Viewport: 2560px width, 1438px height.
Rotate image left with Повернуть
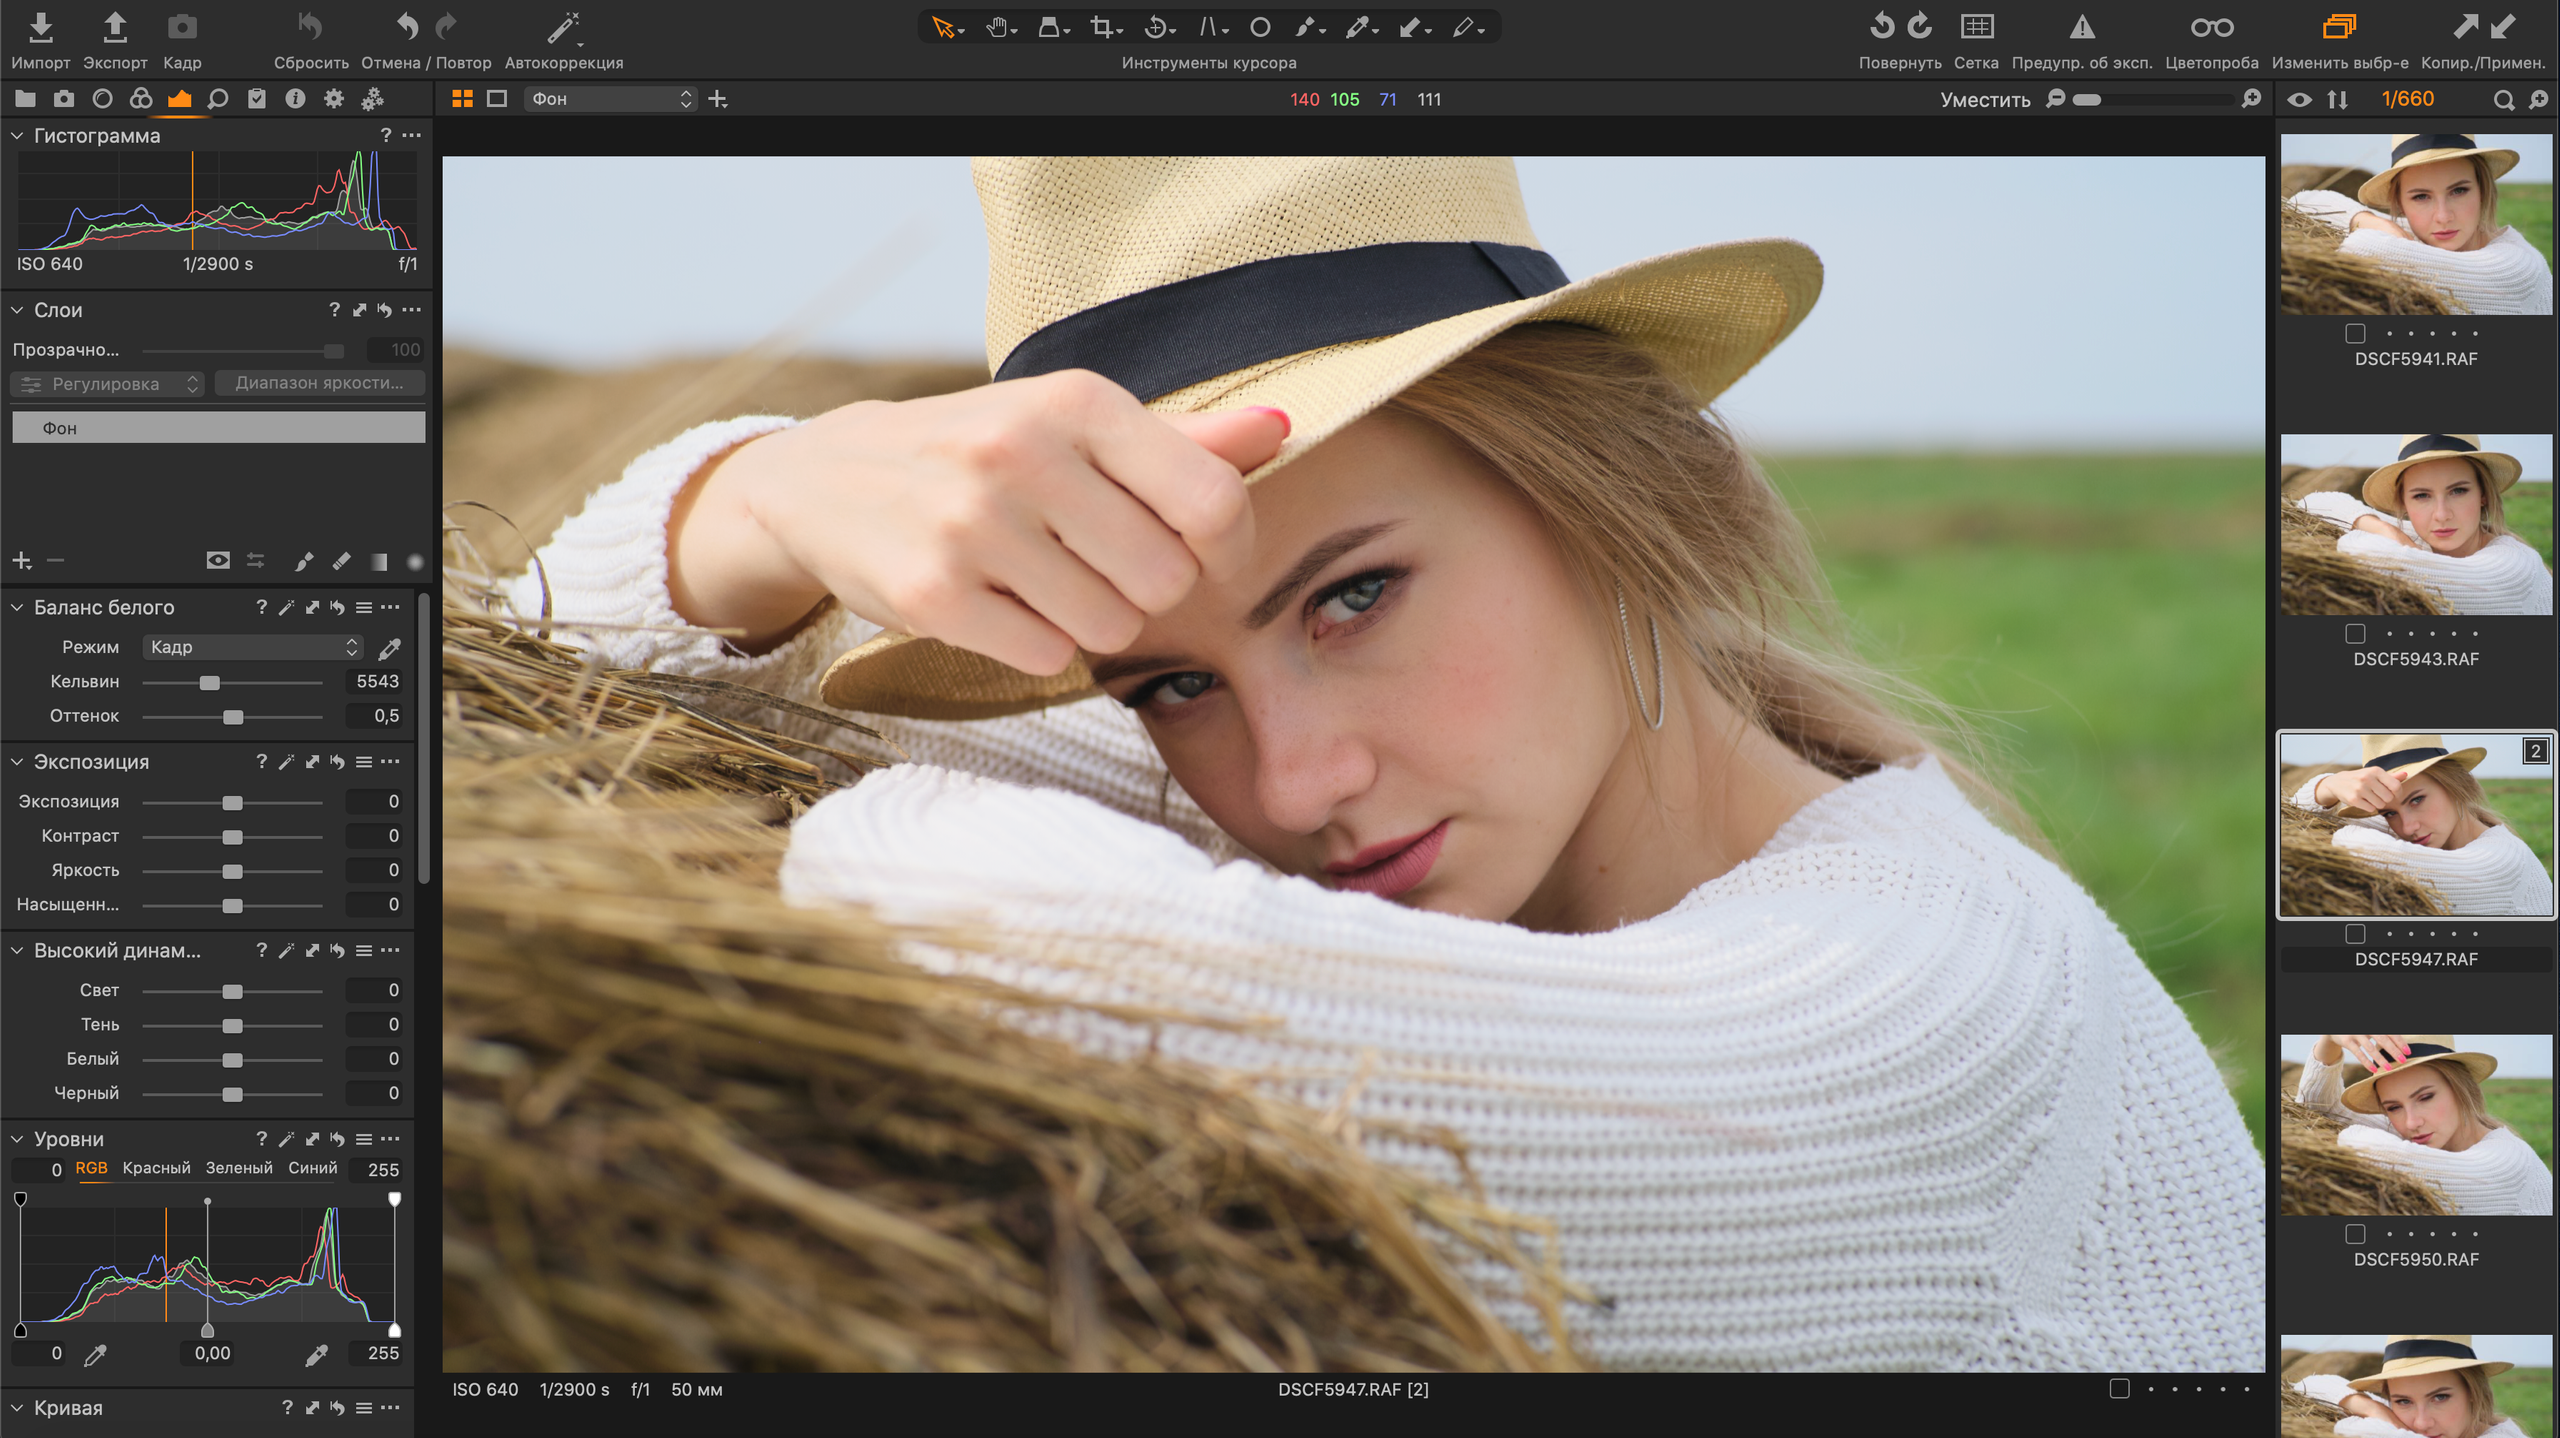click(1881, 26)
